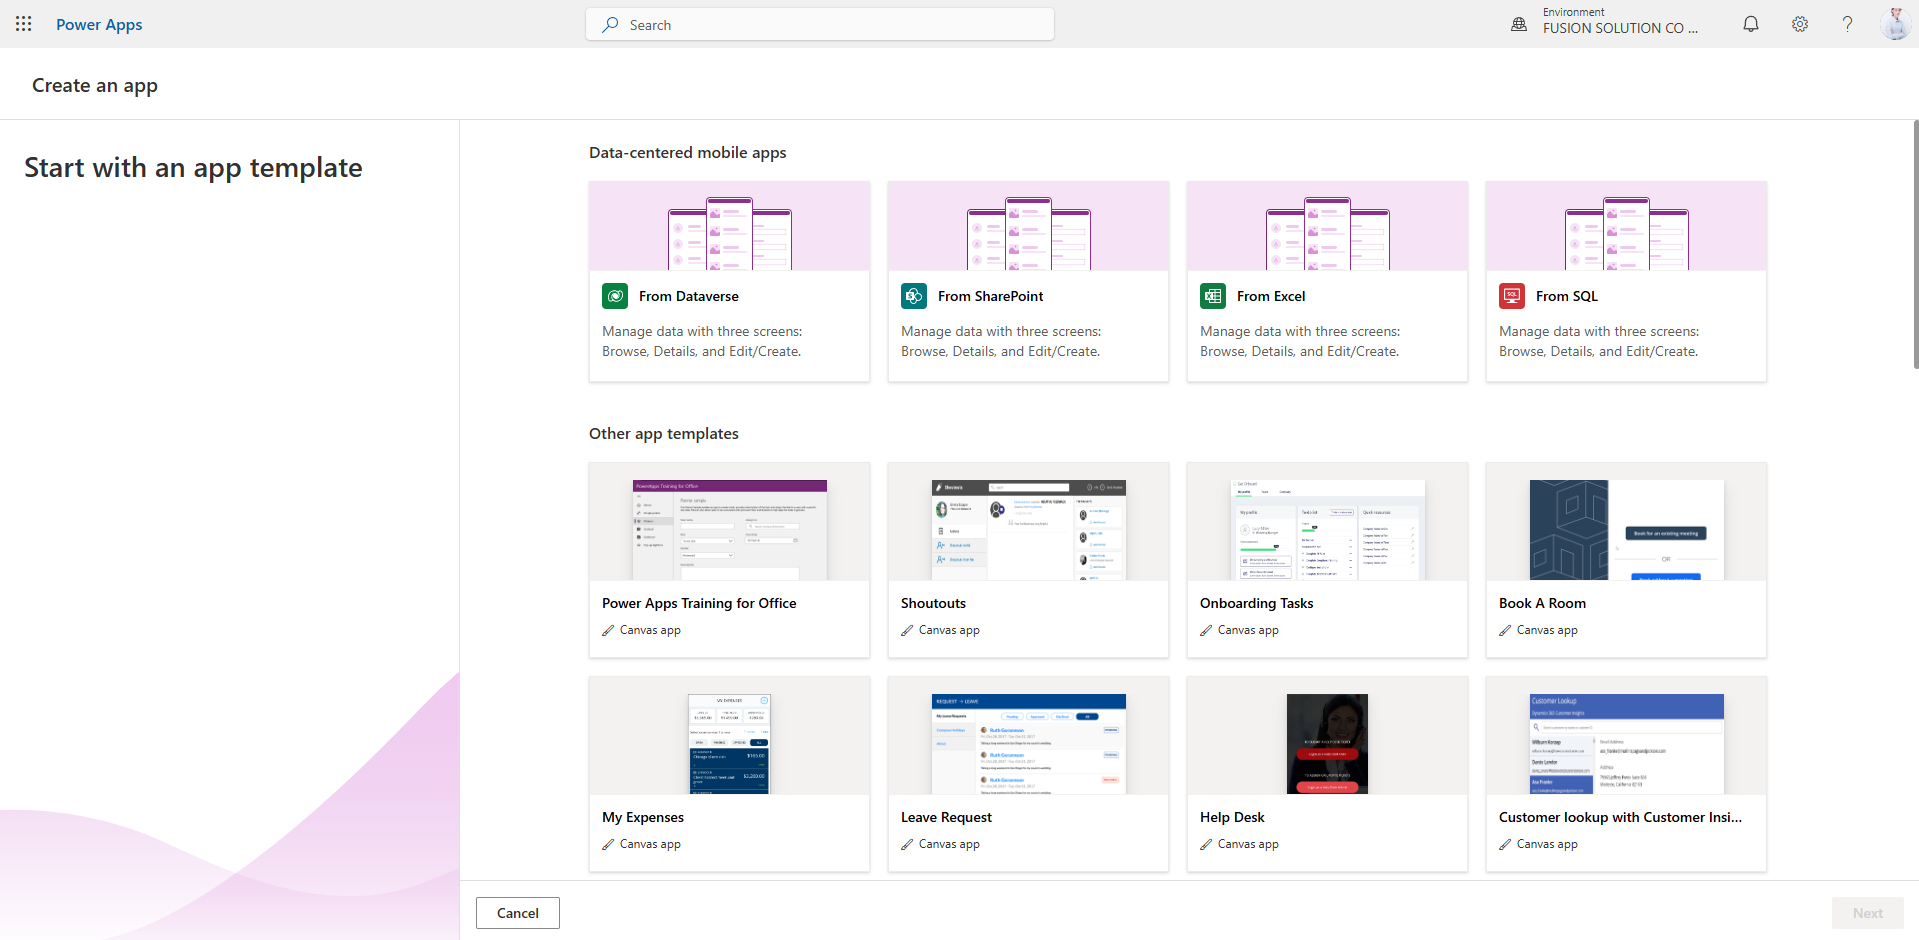Click the vertical scrollbar of templates list
Screen dimensions: 1919x940
click(x=1915, y=245)
